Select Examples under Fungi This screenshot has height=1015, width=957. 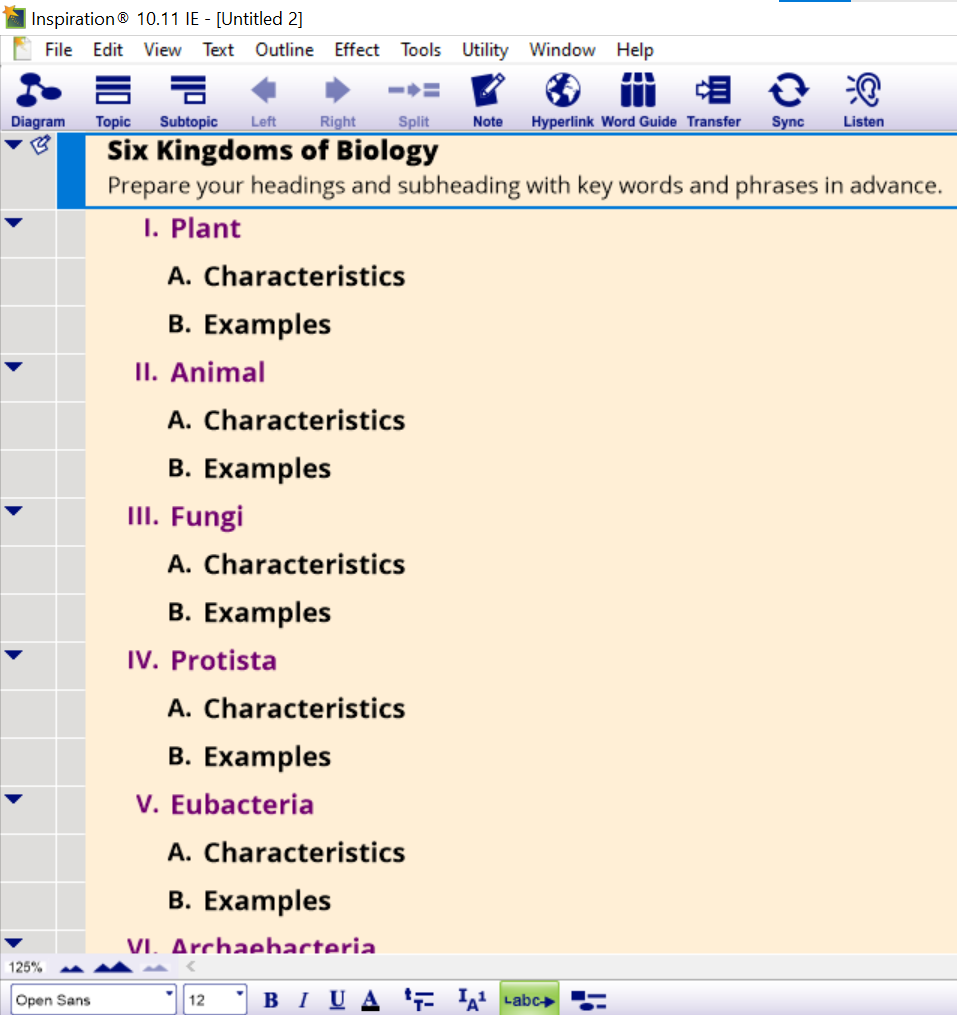point(267,613)
